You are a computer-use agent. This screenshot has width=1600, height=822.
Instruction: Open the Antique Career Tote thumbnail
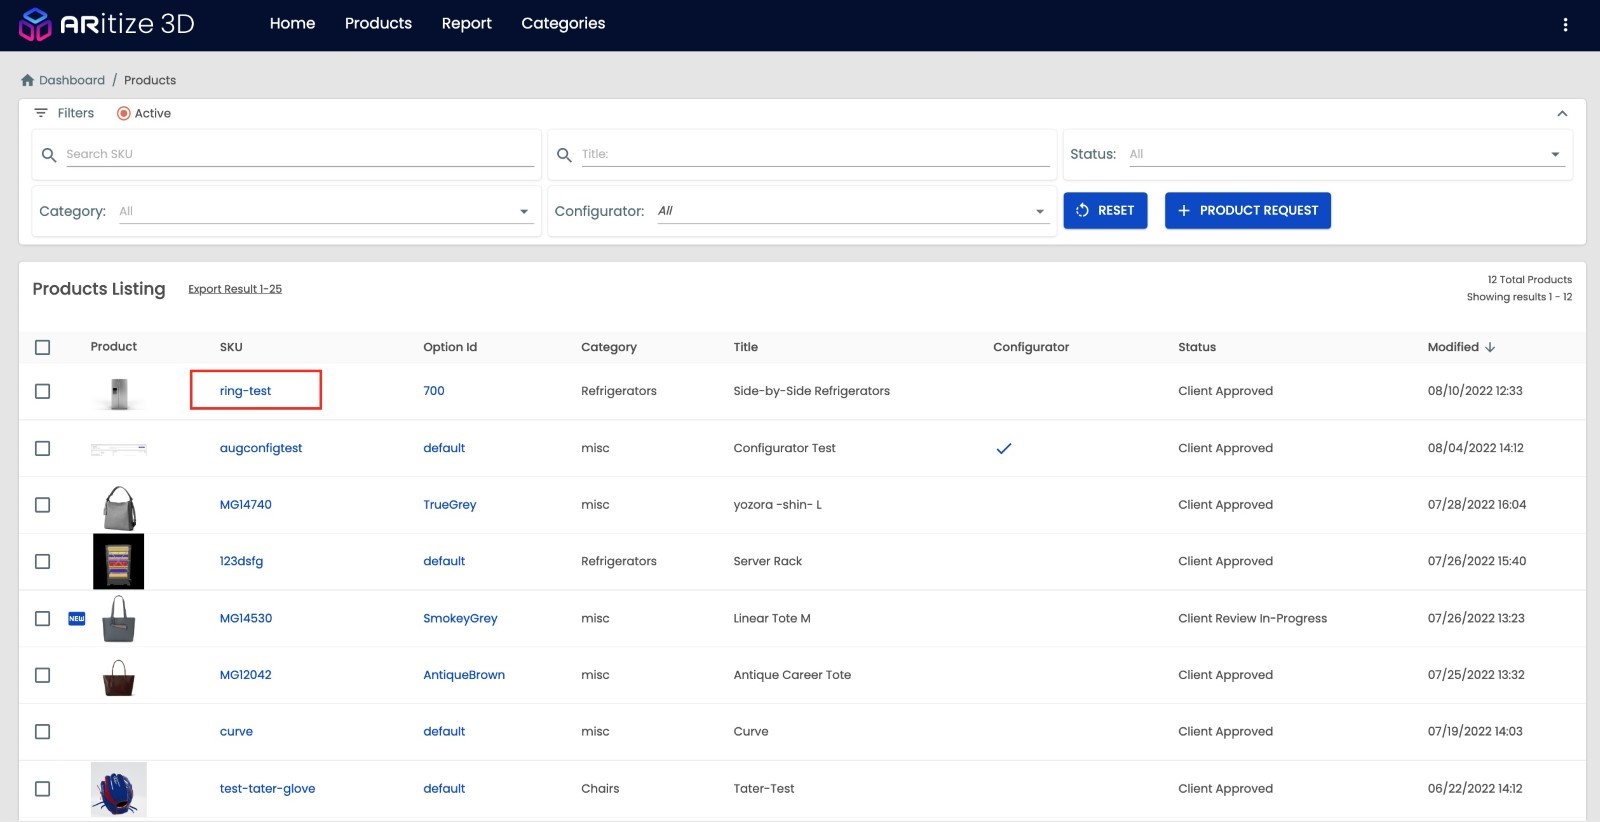(119, 677)
